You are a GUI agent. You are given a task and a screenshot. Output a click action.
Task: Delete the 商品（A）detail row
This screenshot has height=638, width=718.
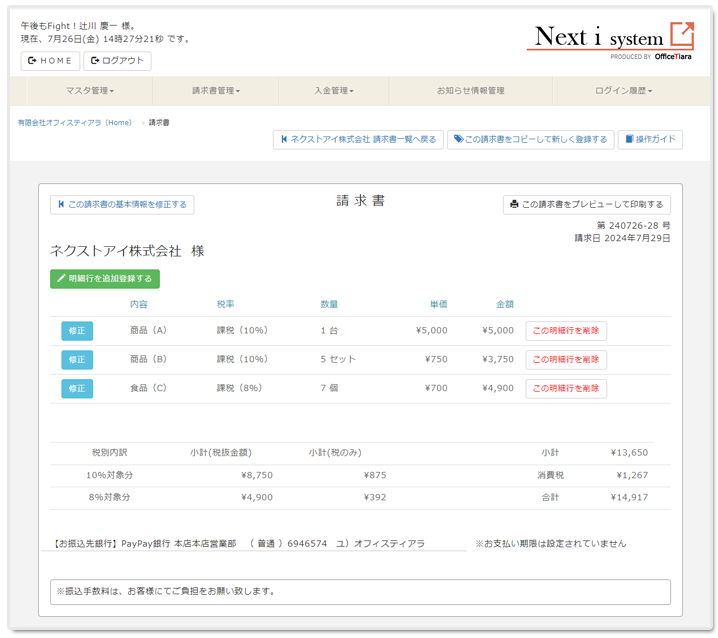[566, 331]
